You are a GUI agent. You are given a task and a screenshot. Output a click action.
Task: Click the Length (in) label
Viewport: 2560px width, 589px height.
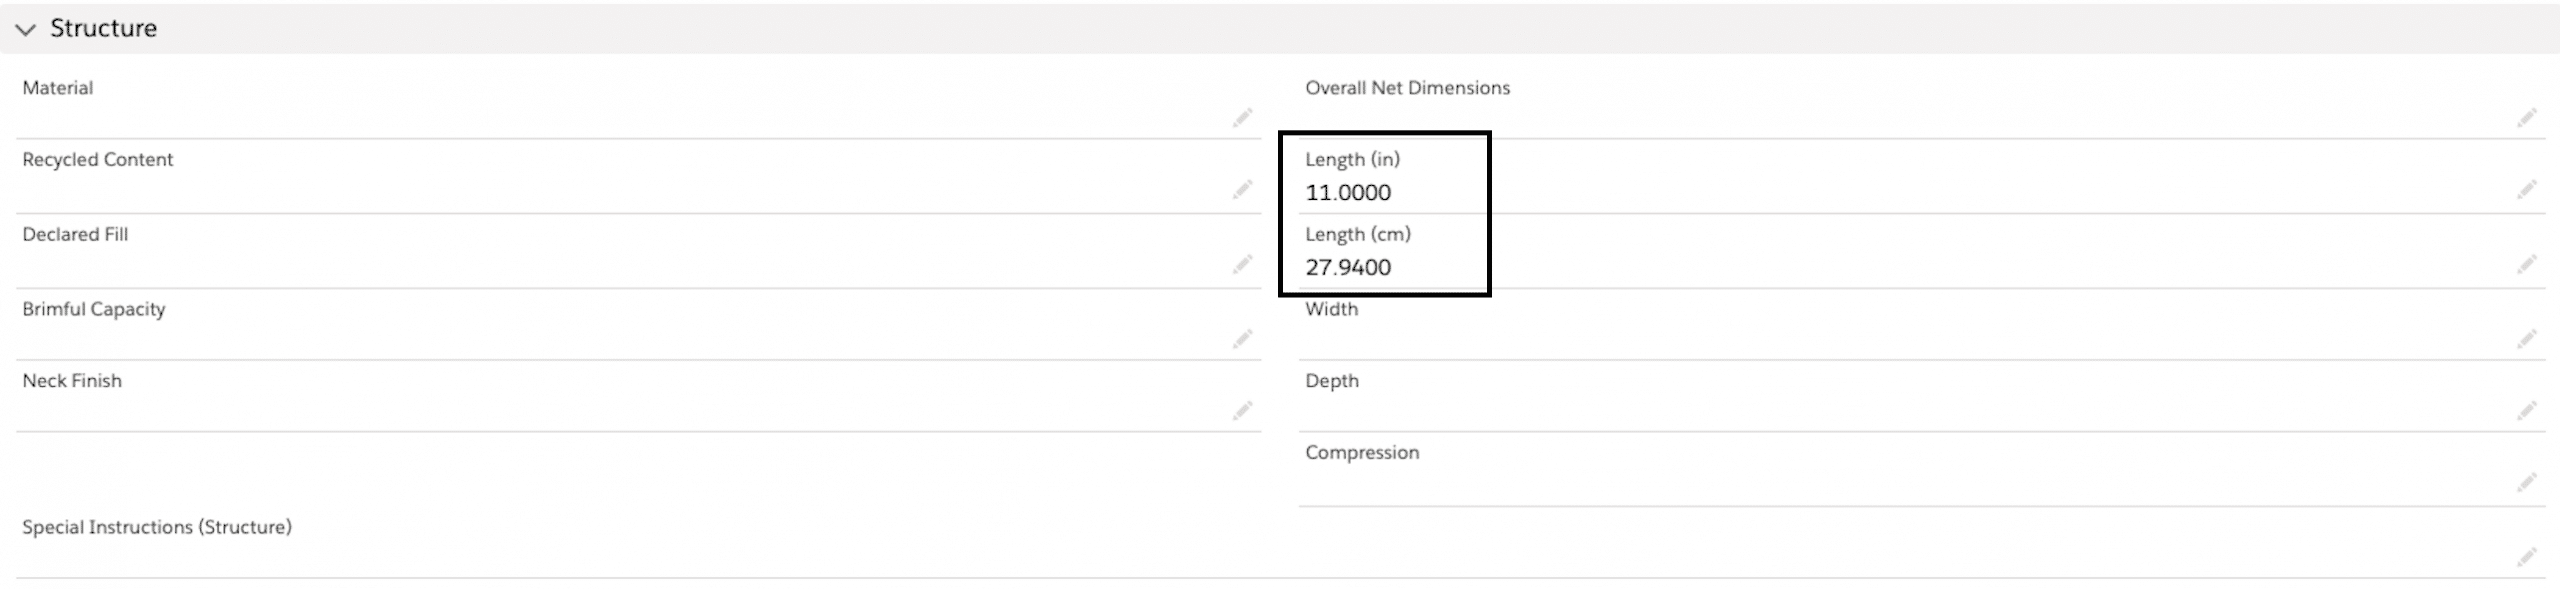coord(1352,160)
